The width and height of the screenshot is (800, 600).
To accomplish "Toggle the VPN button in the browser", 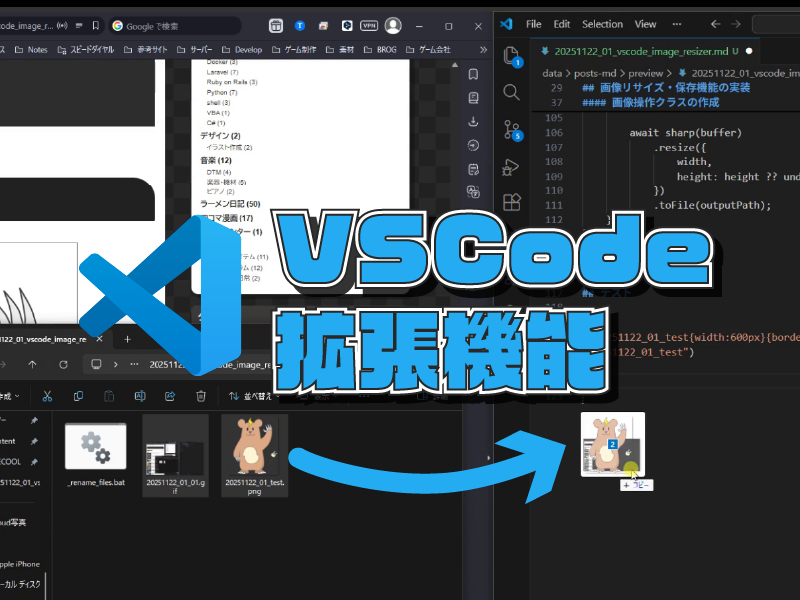I will click(368, 25).
